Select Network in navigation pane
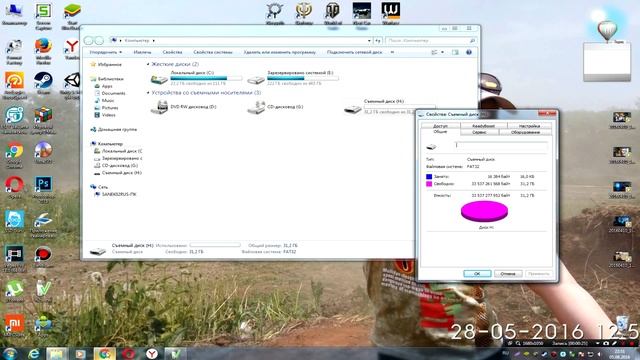The width and height of the screenshot is (640, 360). click(99, 187)
